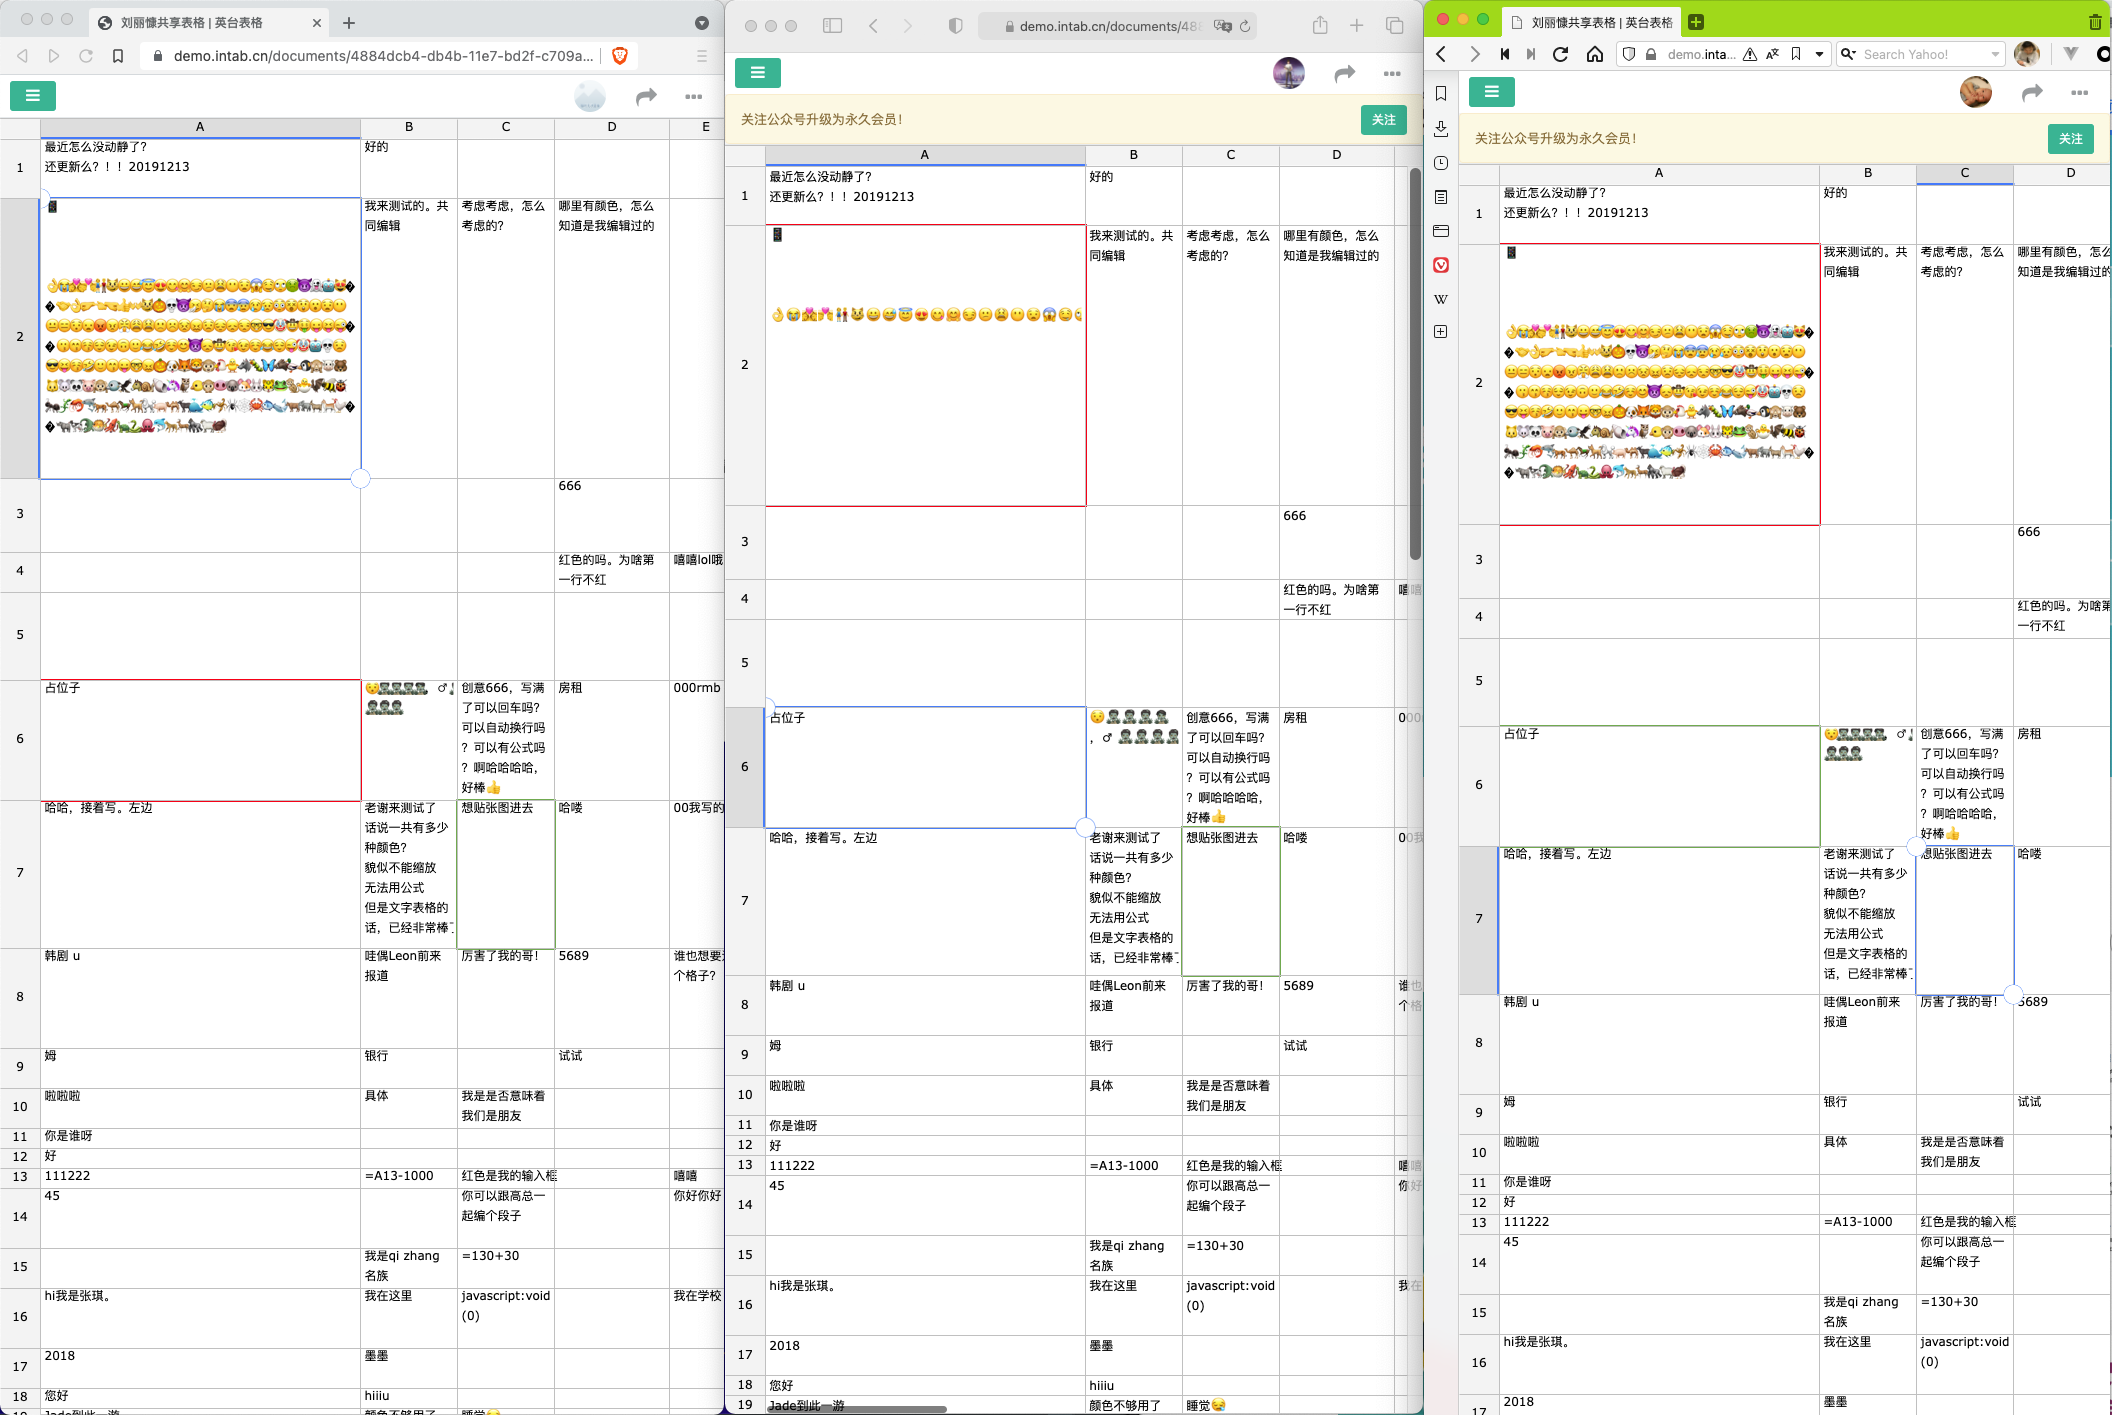Click 关注 button in Safari banner

[1383, 119]
